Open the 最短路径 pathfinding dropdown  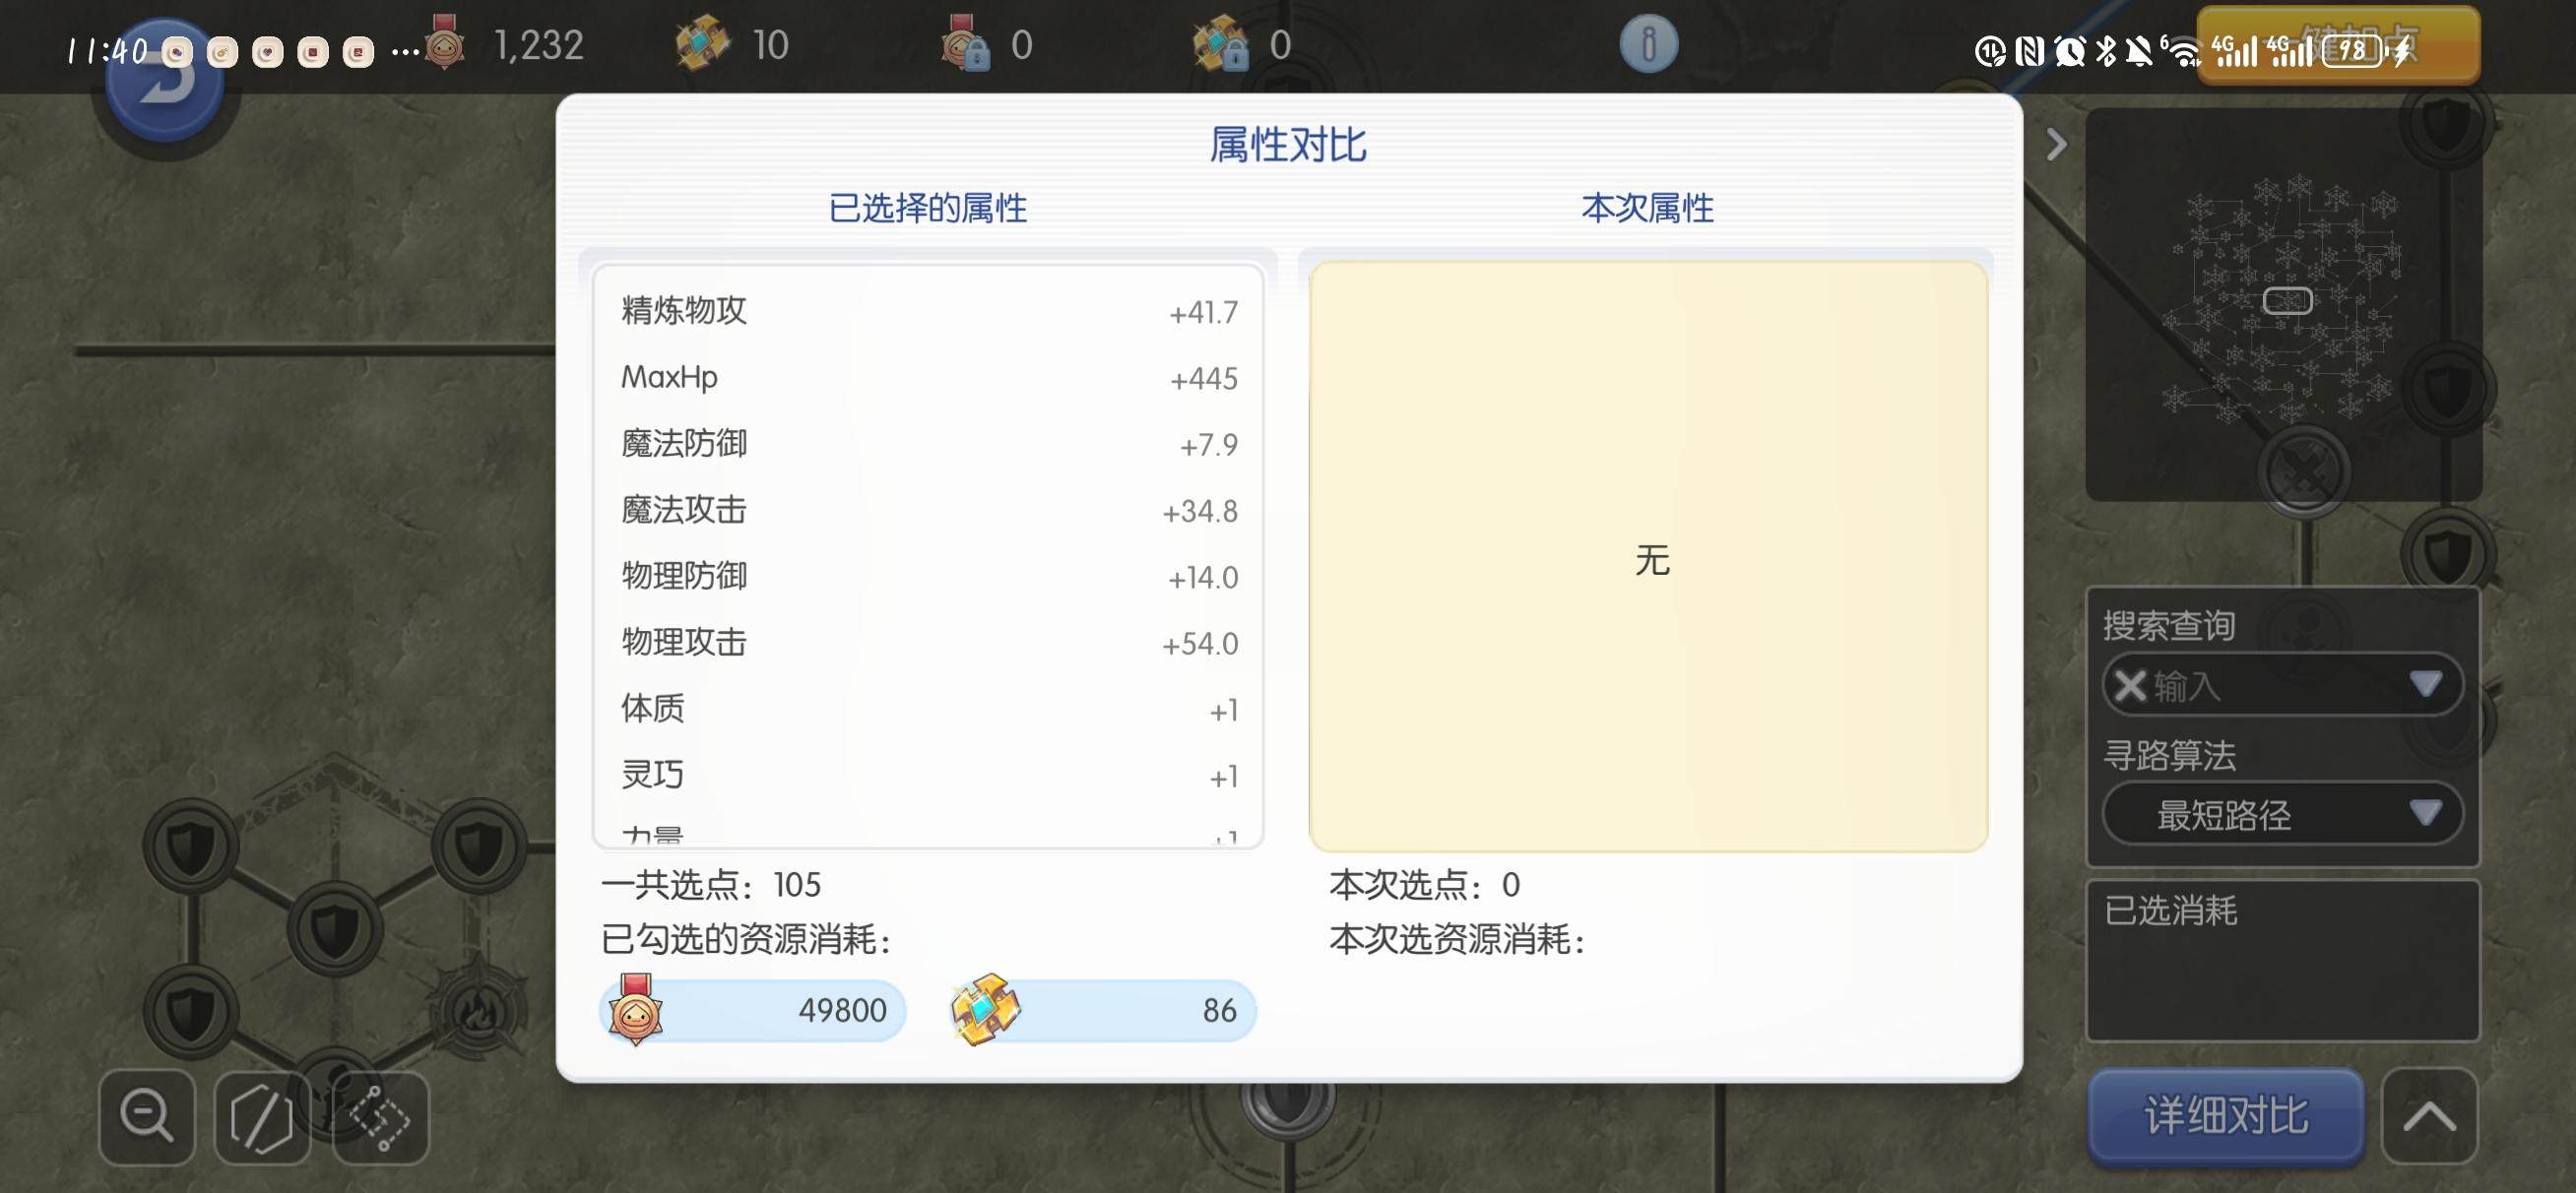pos(2282,814)
